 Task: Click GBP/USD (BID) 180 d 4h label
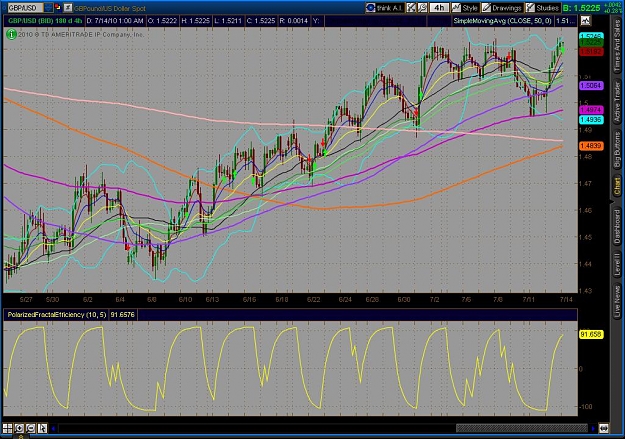45,21
